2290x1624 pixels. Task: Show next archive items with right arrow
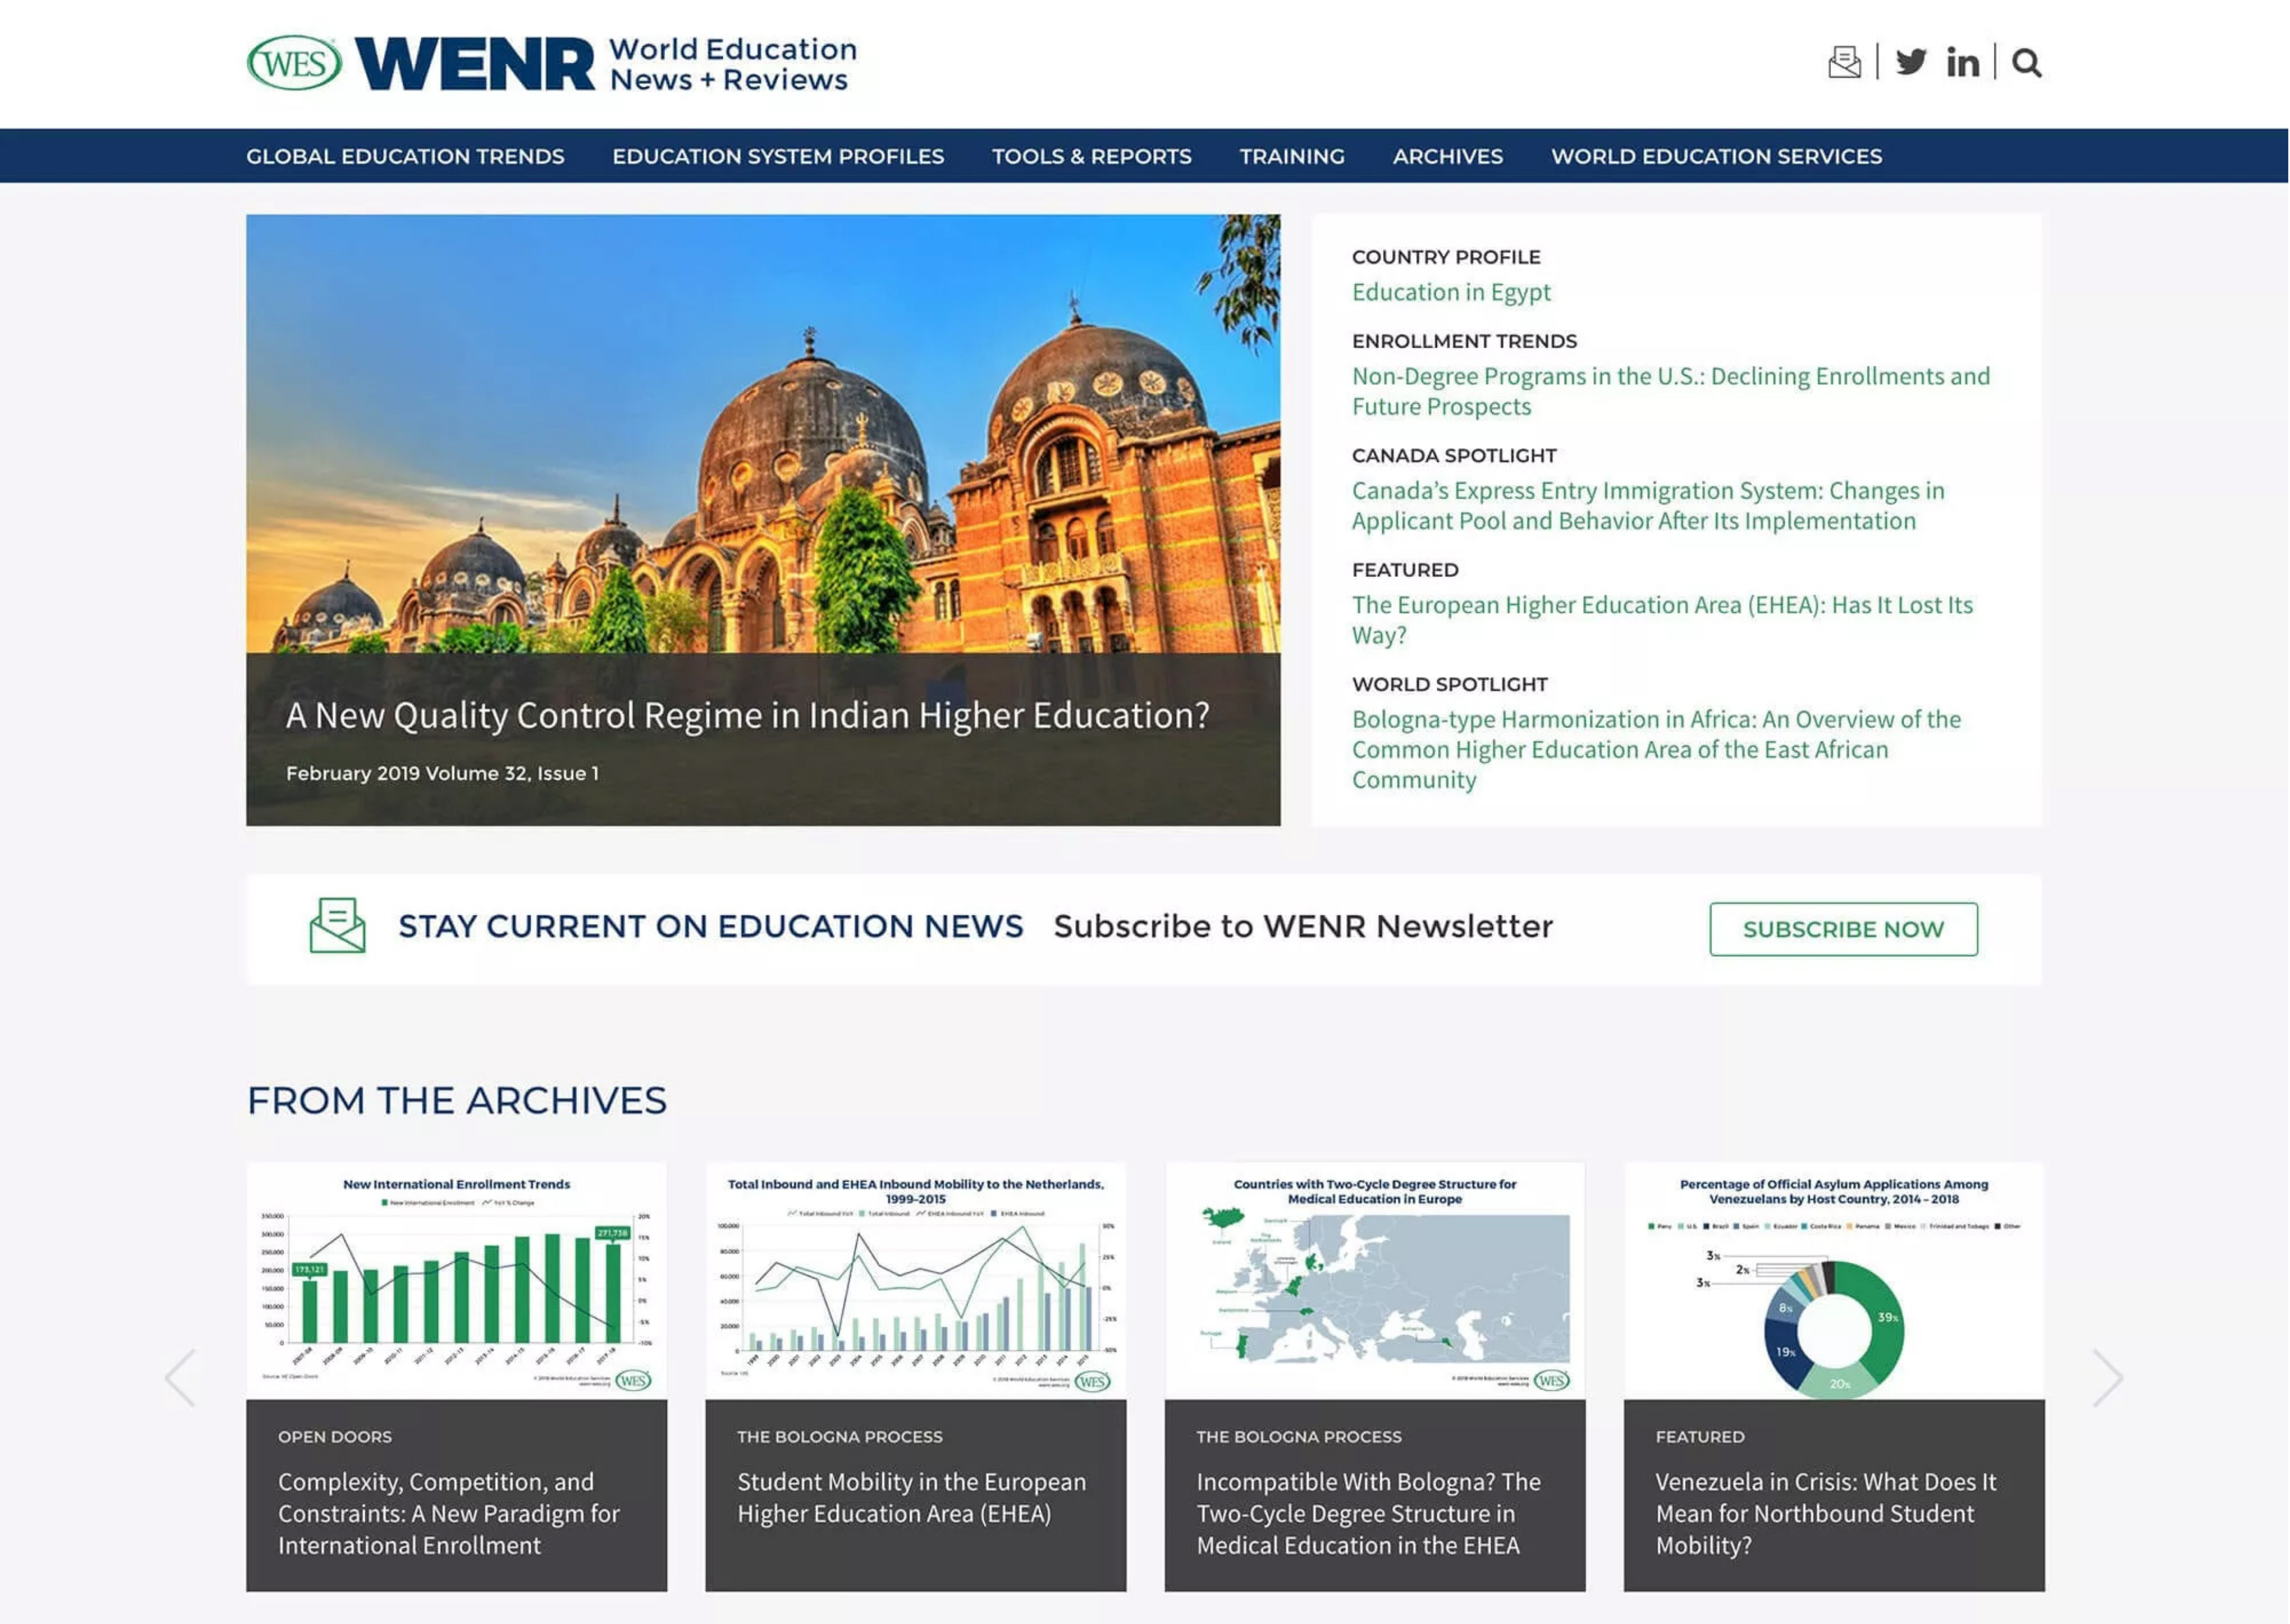(x=2107, y=1377)
